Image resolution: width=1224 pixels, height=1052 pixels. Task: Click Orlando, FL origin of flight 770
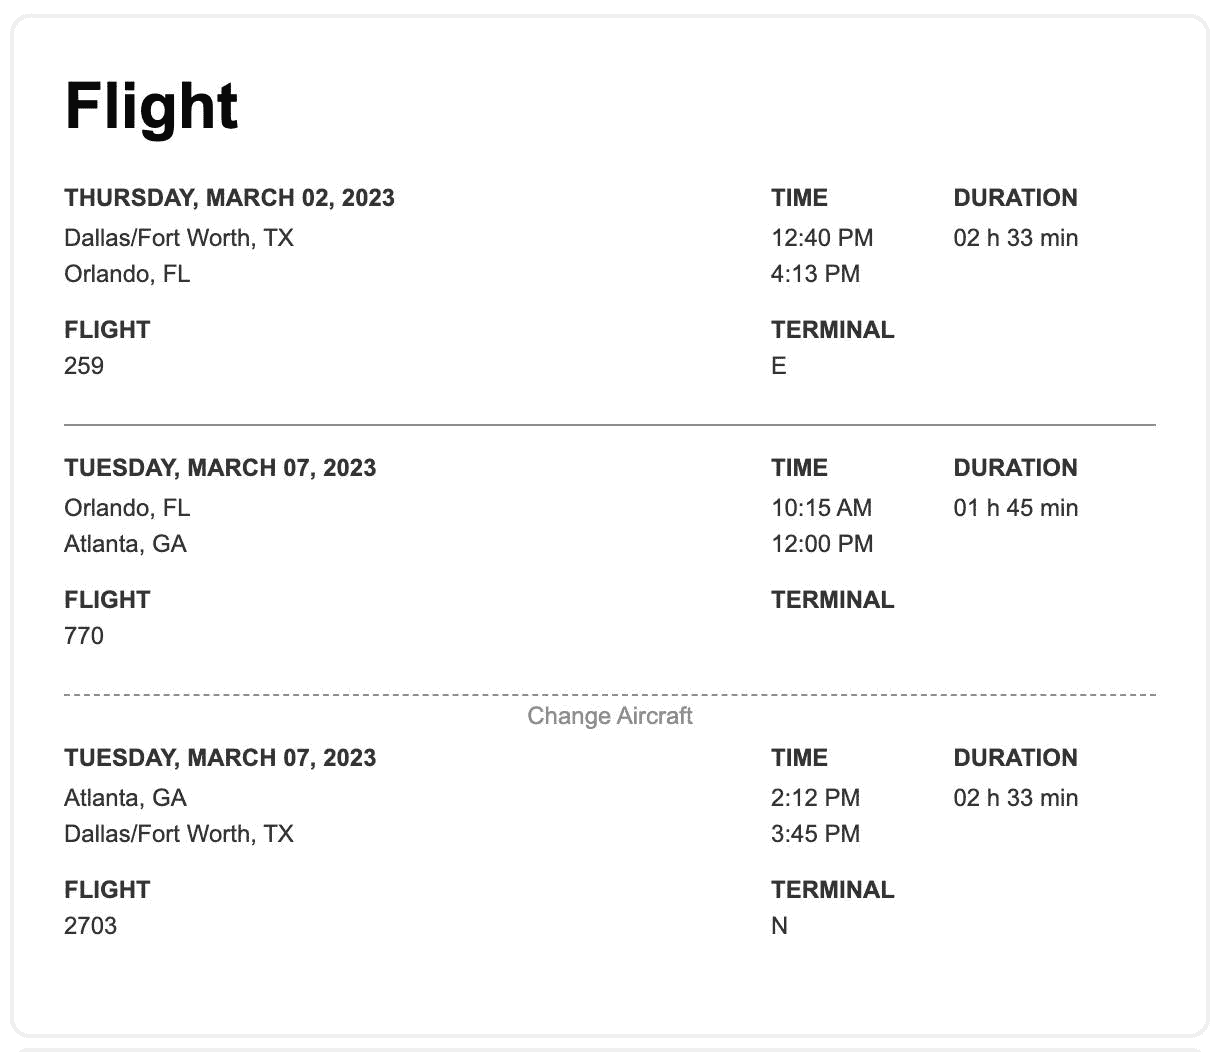127,508
